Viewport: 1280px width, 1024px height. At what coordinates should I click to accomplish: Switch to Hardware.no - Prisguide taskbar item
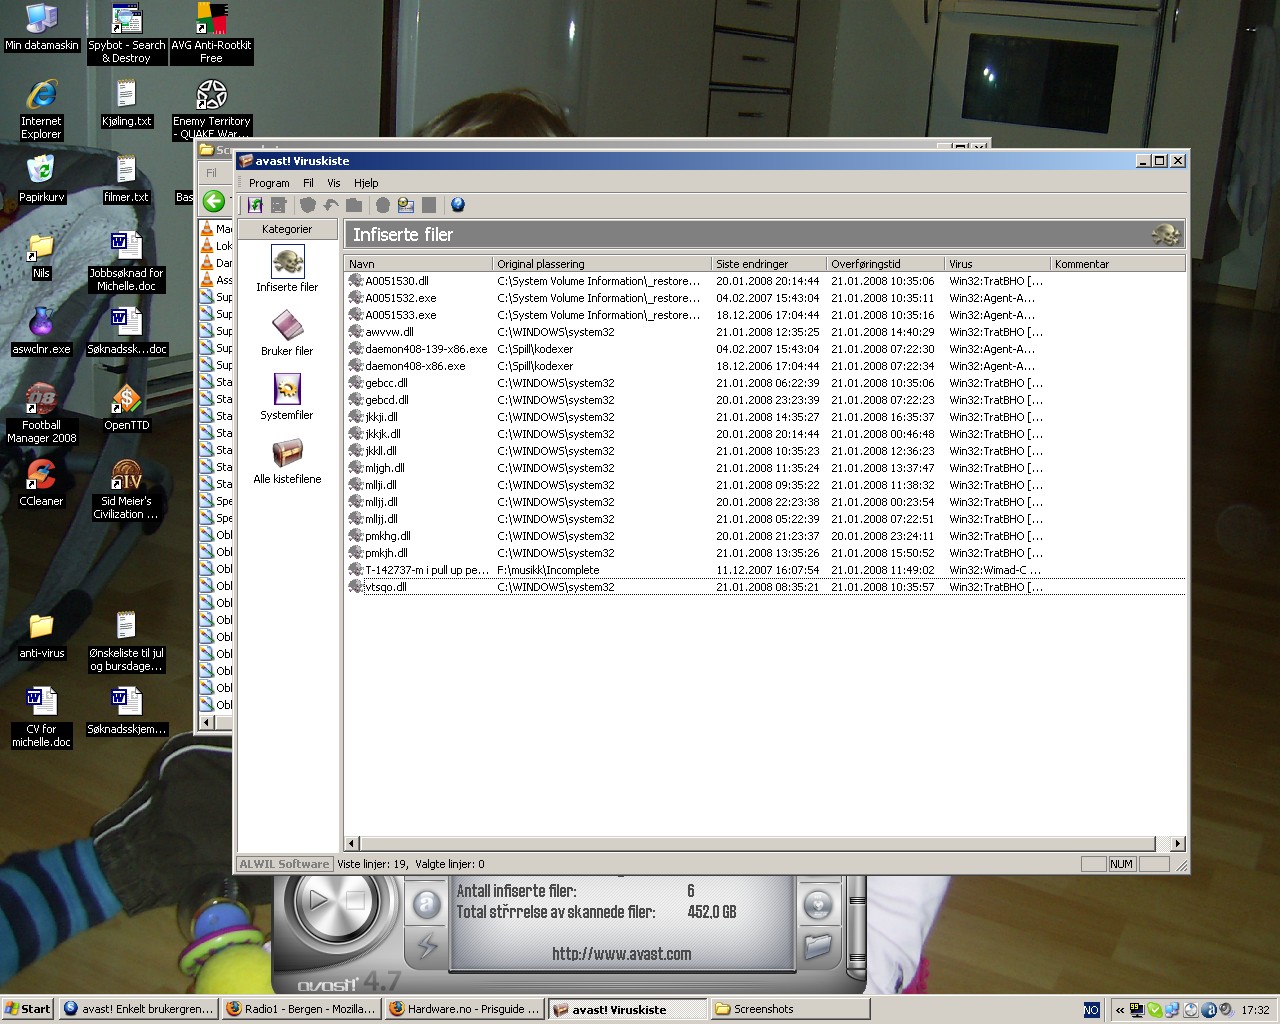tap(465, 1009)
